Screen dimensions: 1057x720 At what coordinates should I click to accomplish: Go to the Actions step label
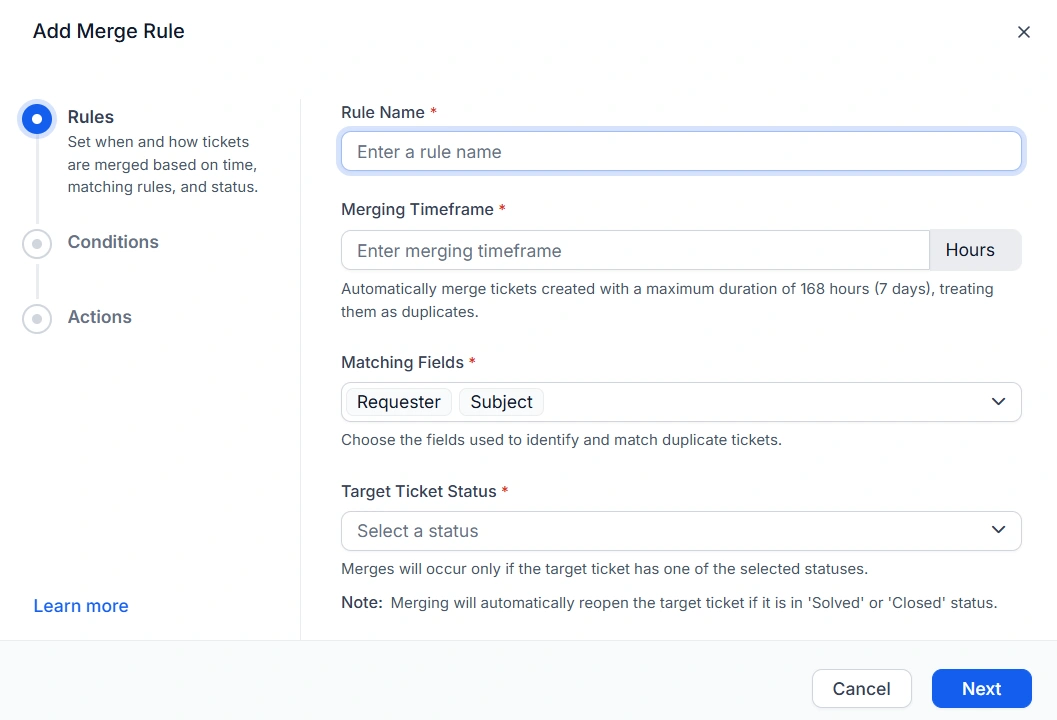pos(100,317)
